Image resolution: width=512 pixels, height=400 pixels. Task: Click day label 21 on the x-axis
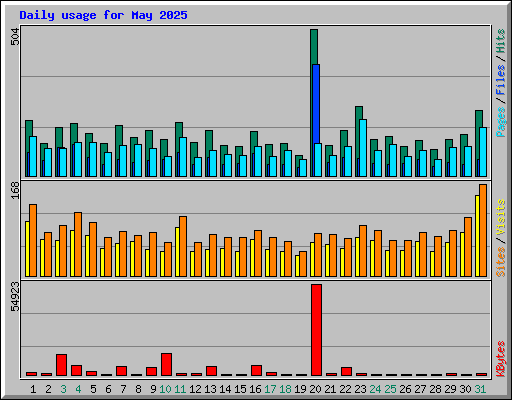330,389
